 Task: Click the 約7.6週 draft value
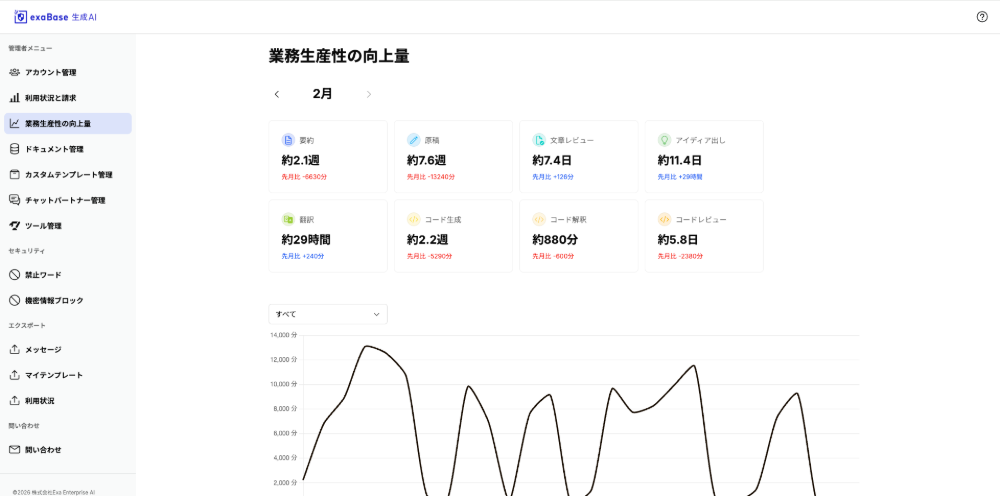[427, 160]
